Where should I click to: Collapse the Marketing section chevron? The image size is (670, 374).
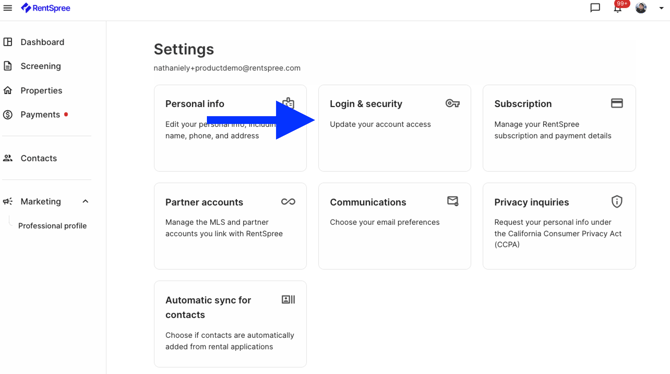[x=85, y=201]
